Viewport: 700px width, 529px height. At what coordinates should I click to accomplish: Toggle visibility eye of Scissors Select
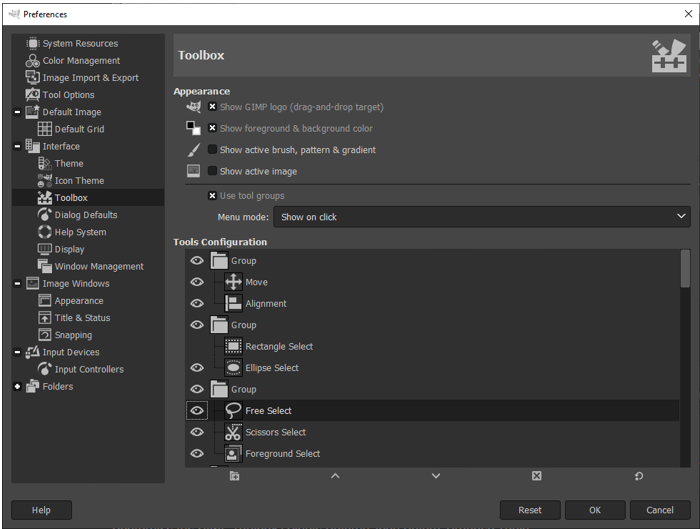click(197, 432)
